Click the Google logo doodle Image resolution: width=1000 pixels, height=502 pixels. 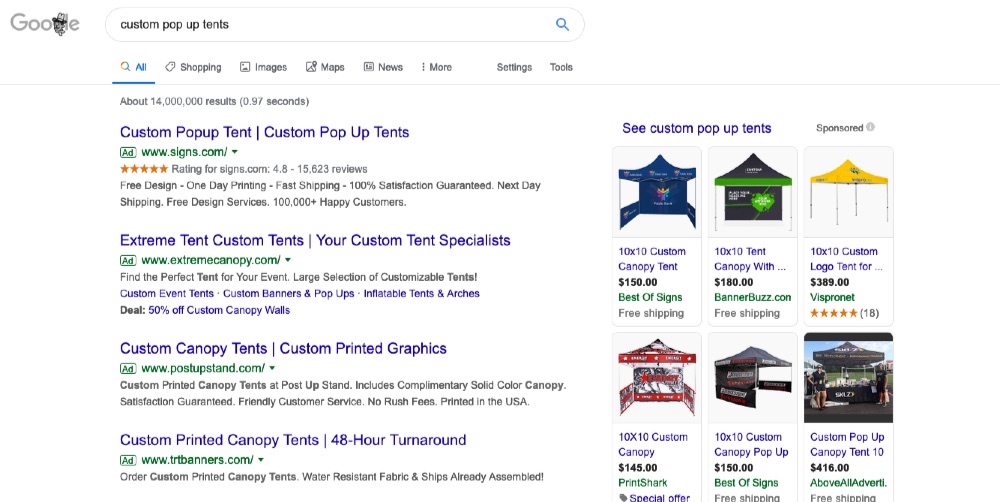pos(45,24)
